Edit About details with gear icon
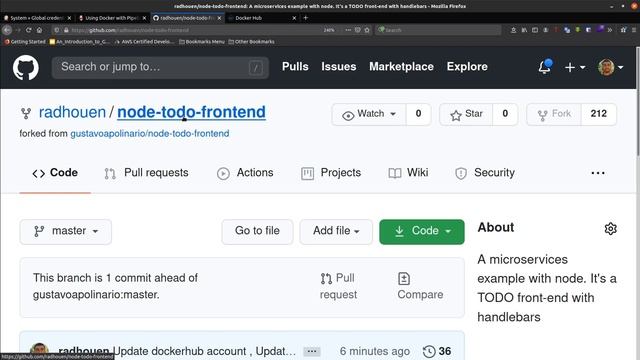640x360 pixels. [610, 229]
